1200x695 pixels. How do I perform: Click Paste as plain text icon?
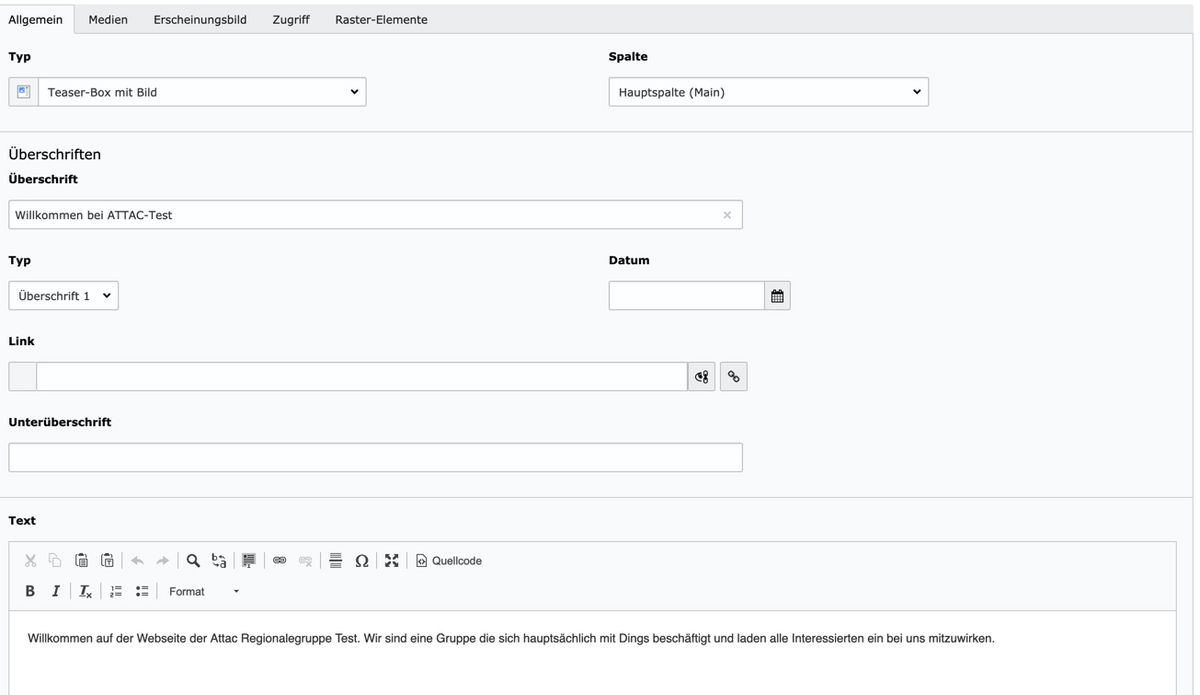107,561
